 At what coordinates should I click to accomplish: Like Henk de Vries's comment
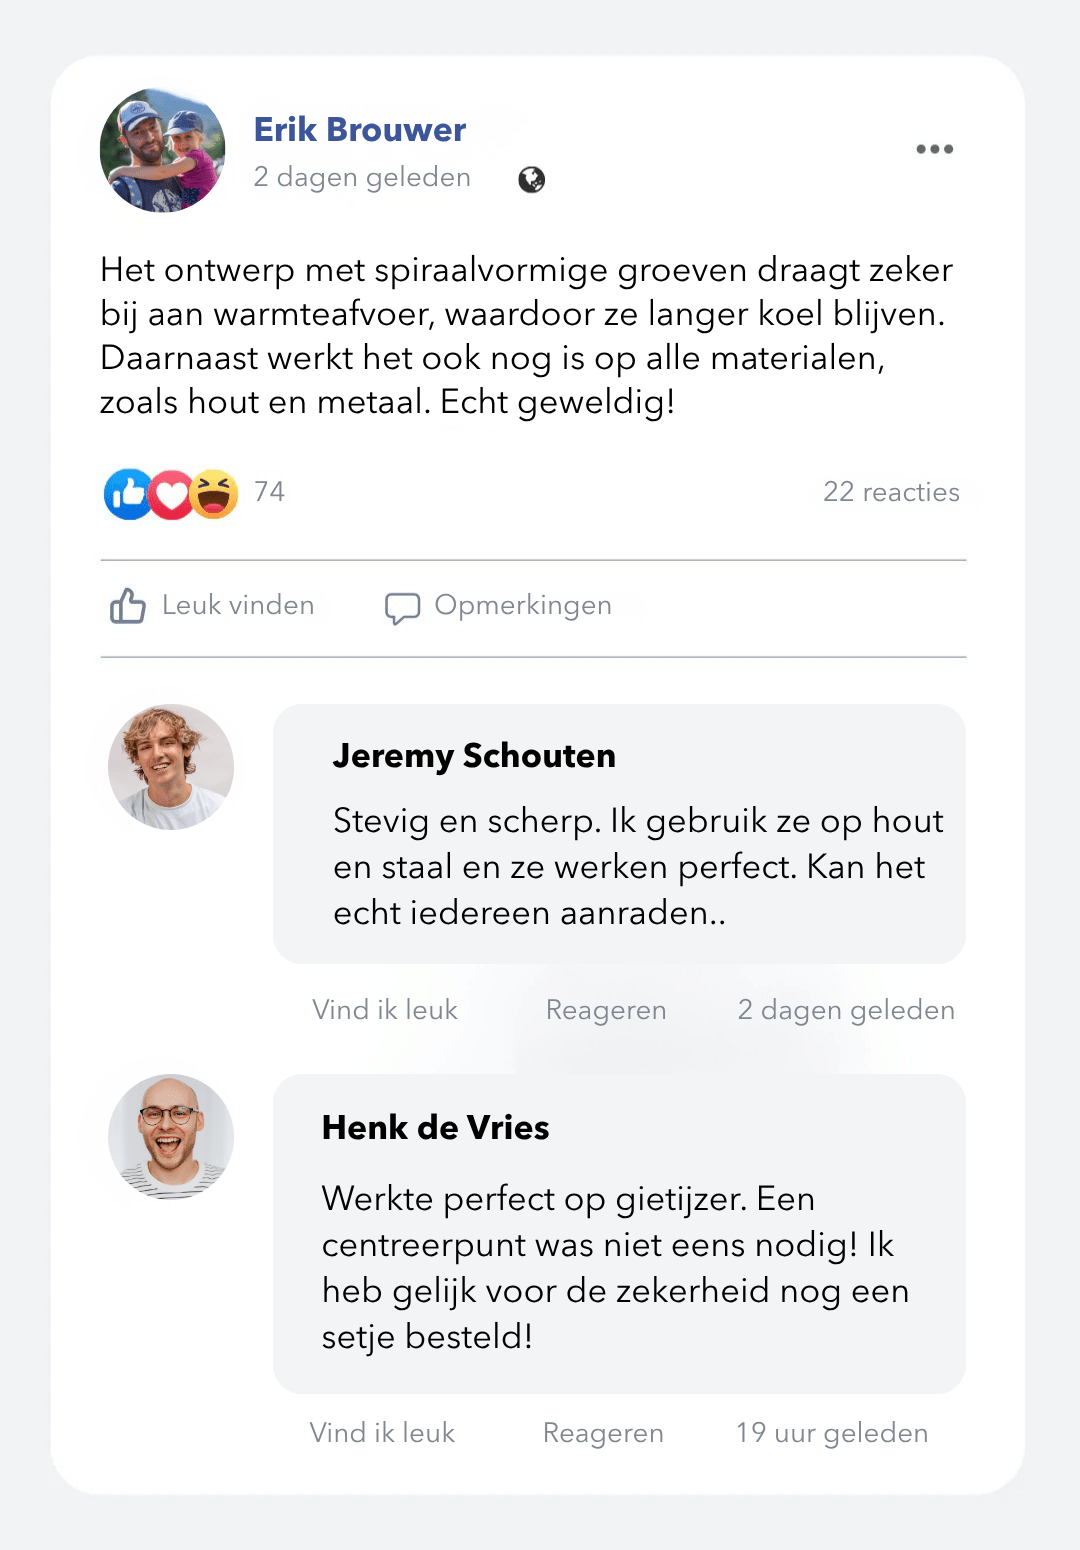382,1433
